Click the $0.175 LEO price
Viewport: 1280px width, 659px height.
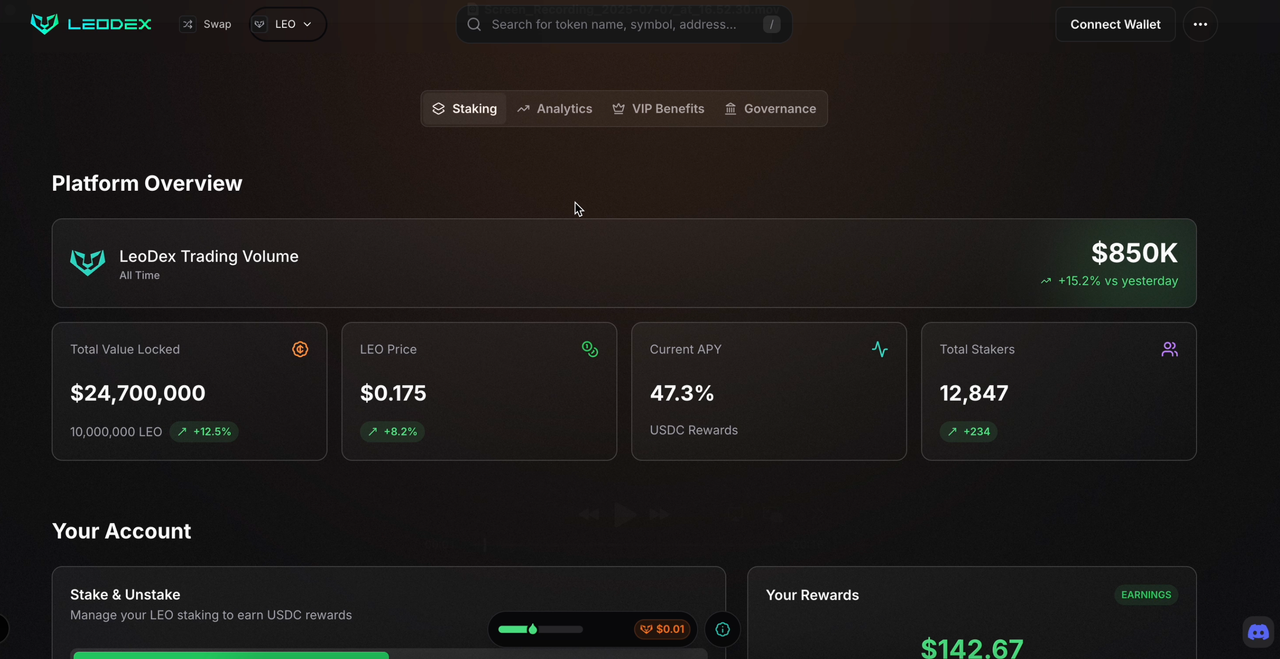point(393,393)
